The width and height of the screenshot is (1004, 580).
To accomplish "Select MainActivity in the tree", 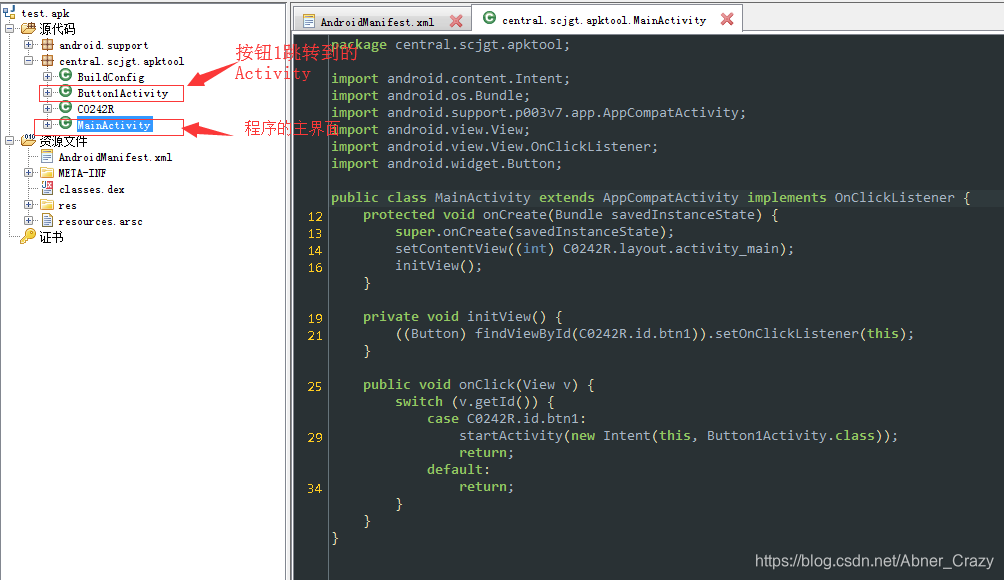I will (x=115, y=125).
